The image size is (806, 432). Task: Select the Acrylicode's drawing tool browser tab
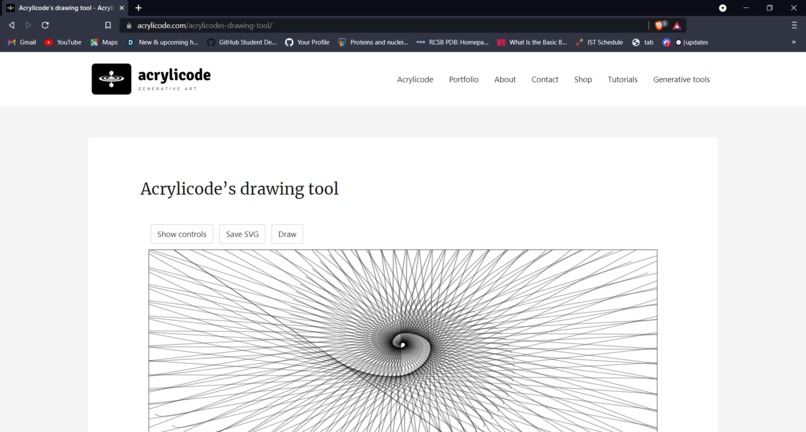[66, 8]
